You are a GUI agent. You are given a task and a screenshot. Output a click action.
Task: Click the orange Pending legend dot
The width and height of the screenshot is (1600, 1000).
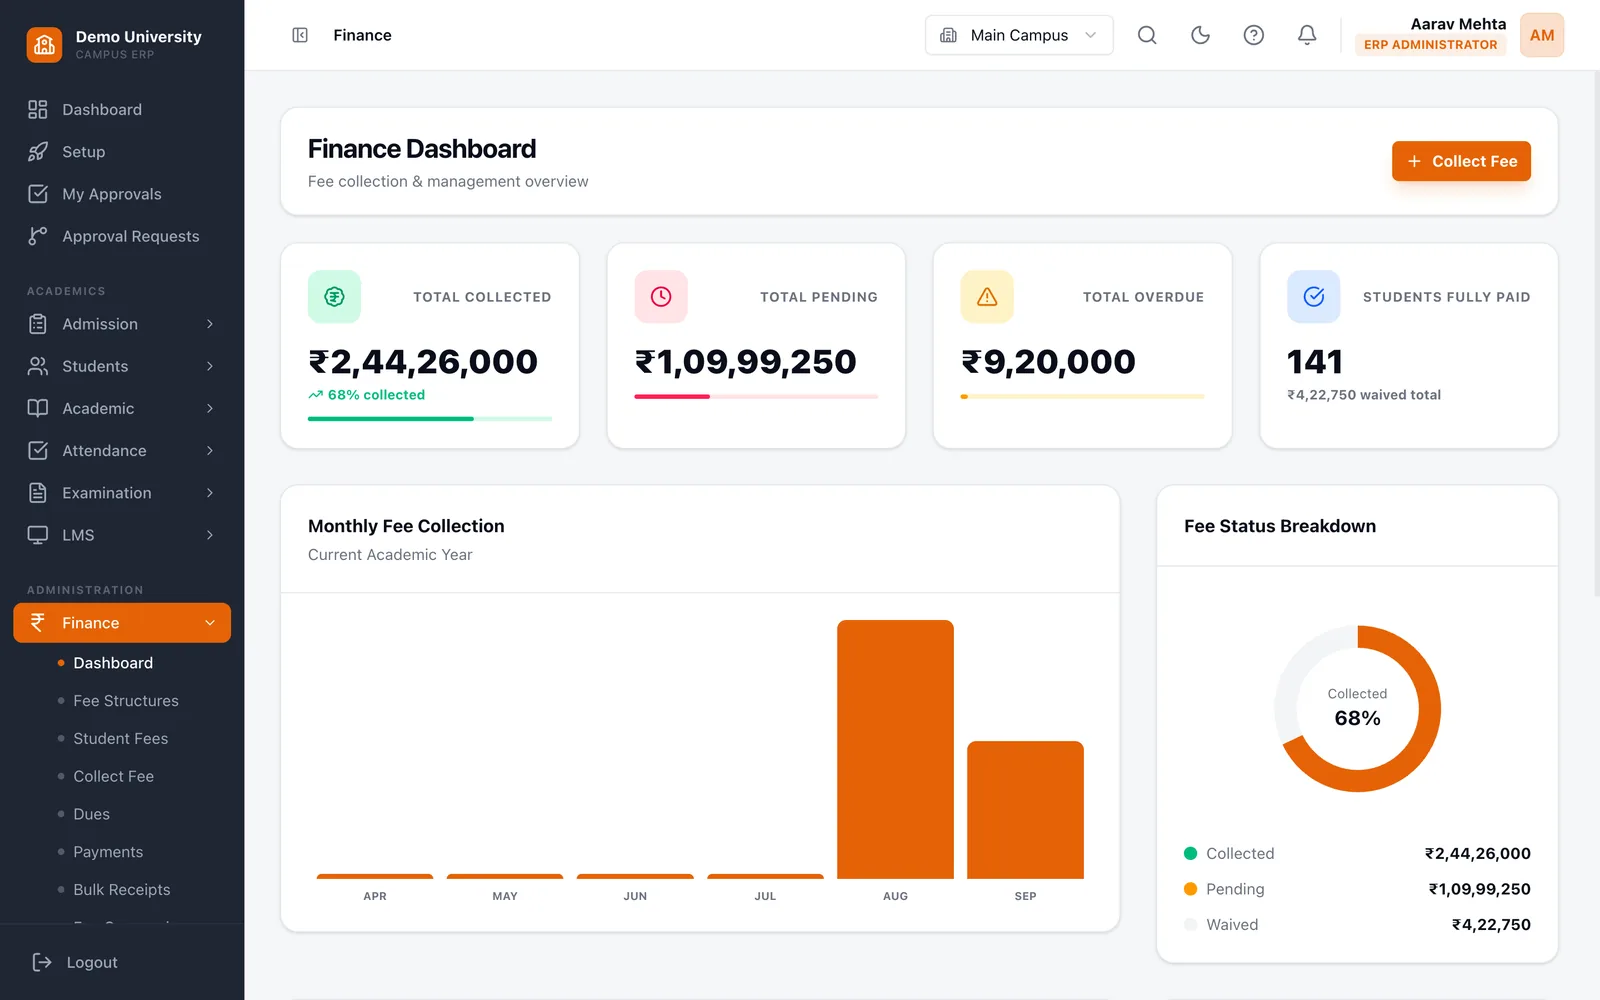[x=1191, y=889]
